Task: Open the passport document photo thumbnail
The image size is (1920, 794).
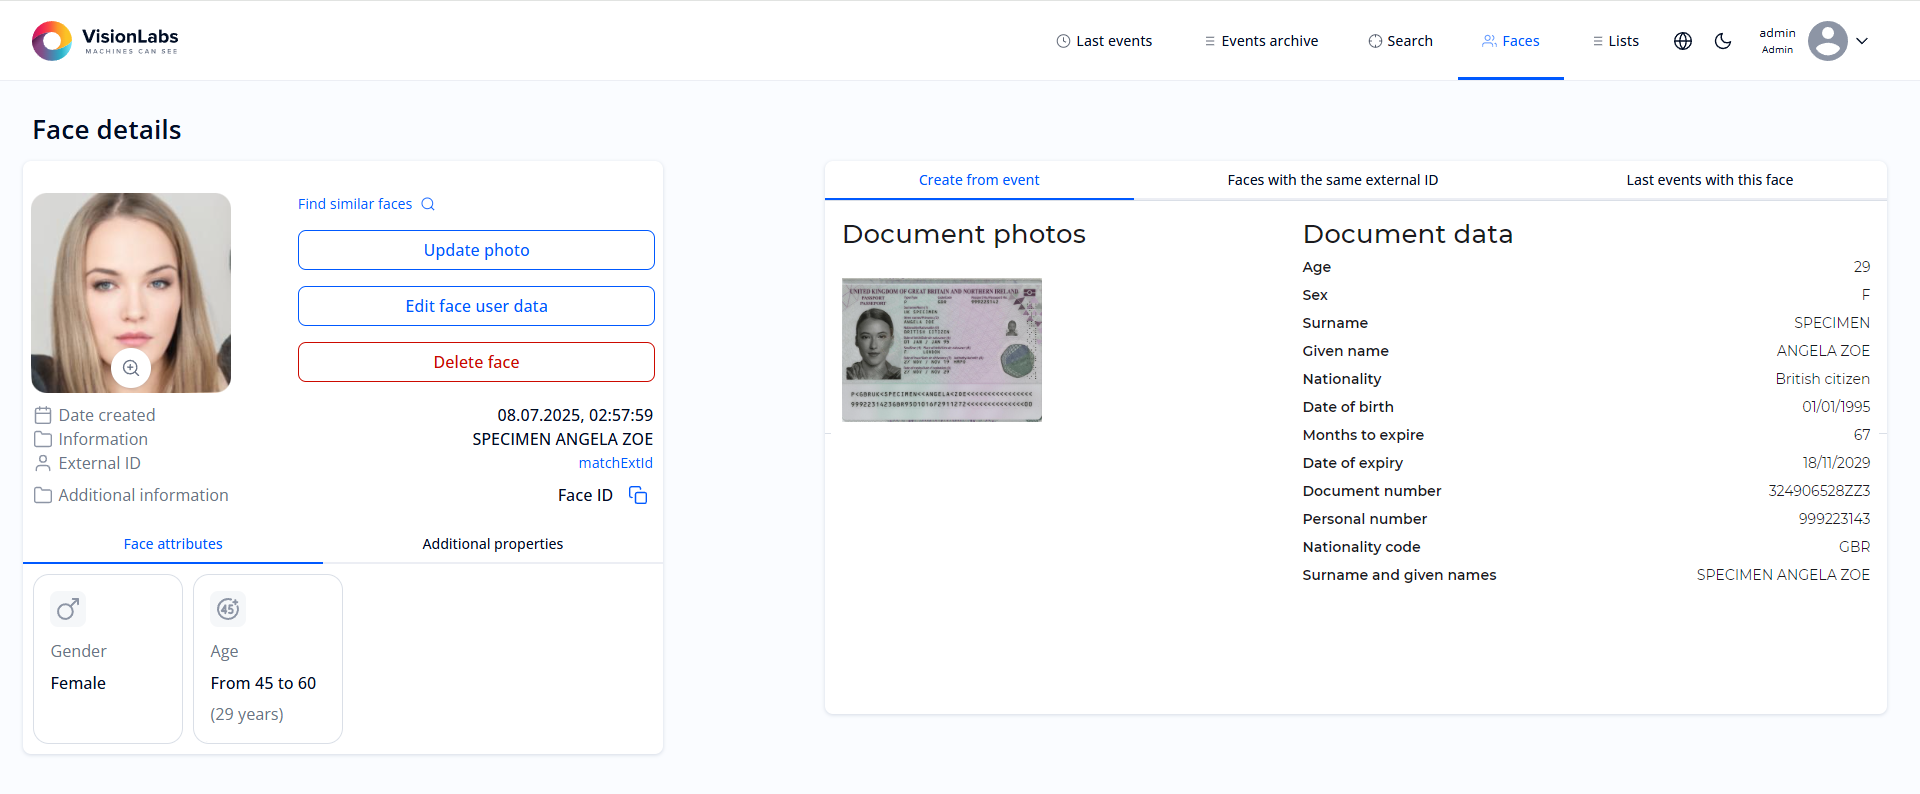Action: 942,350
